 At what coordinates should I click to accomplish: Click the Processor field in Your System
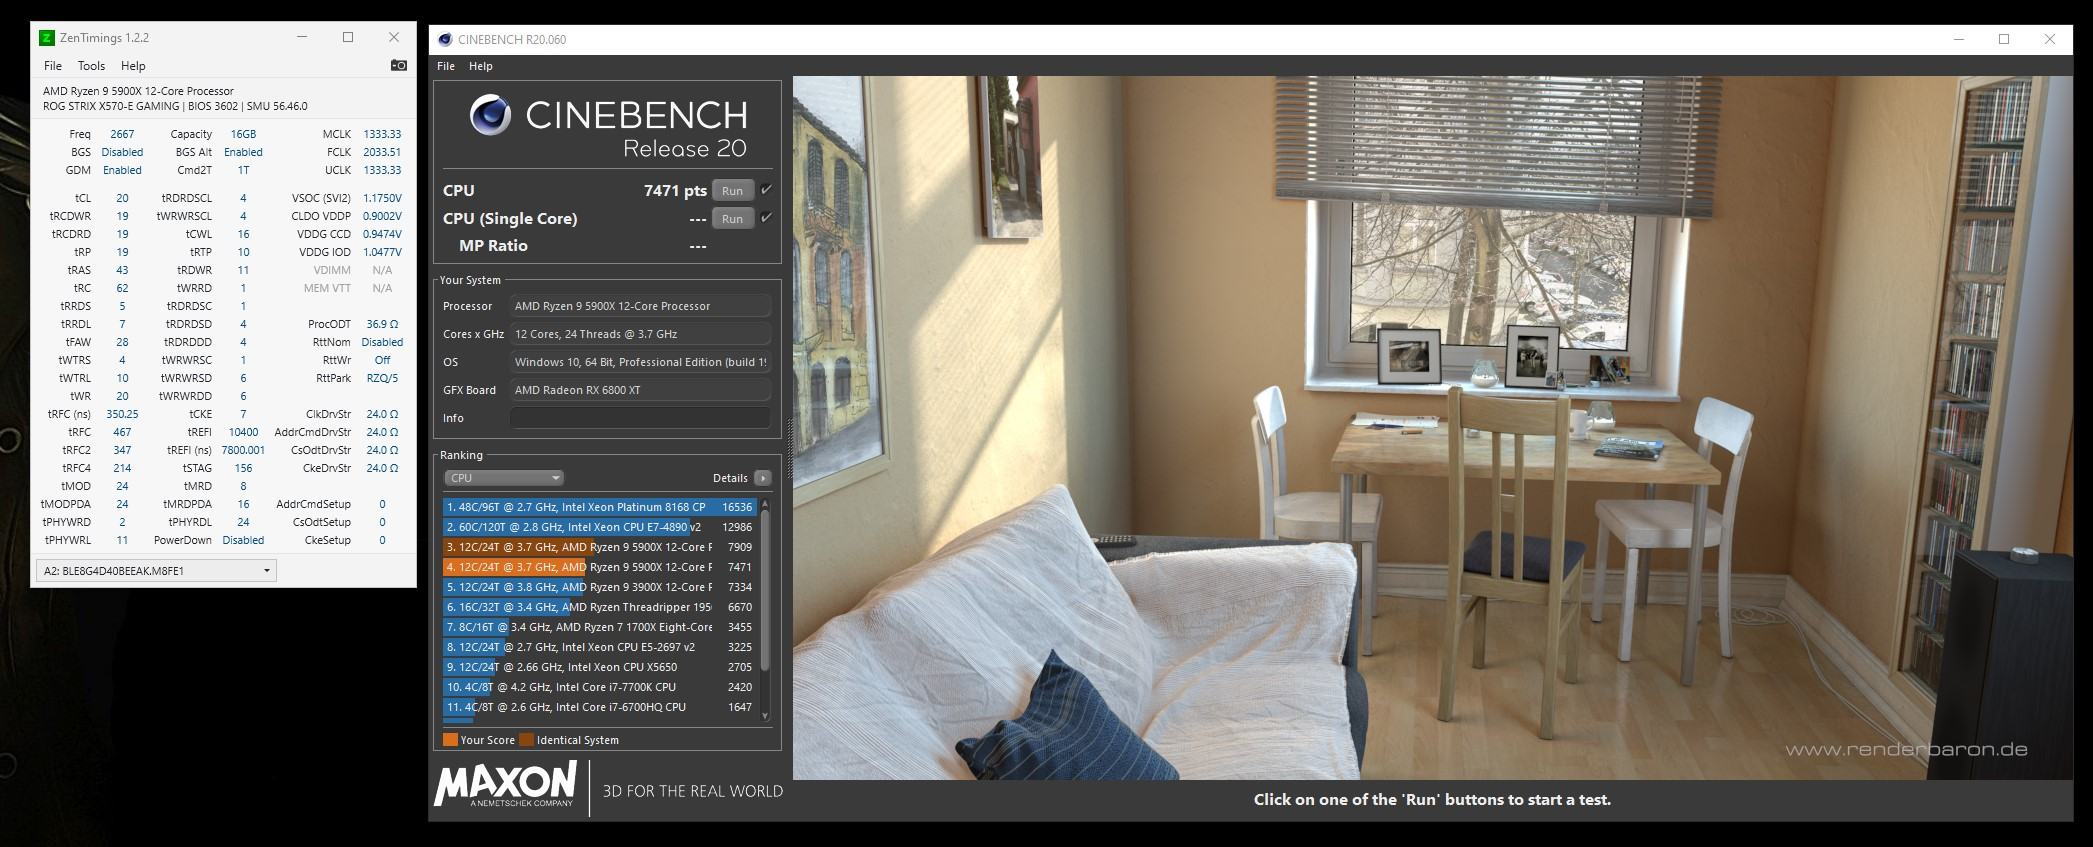click(x=640, y=306)
